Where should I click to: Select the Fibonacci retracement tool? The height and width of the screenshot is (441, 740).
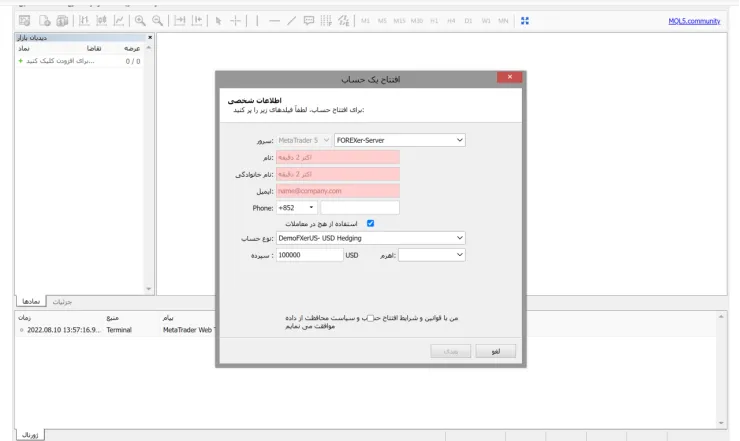point(326,21)
